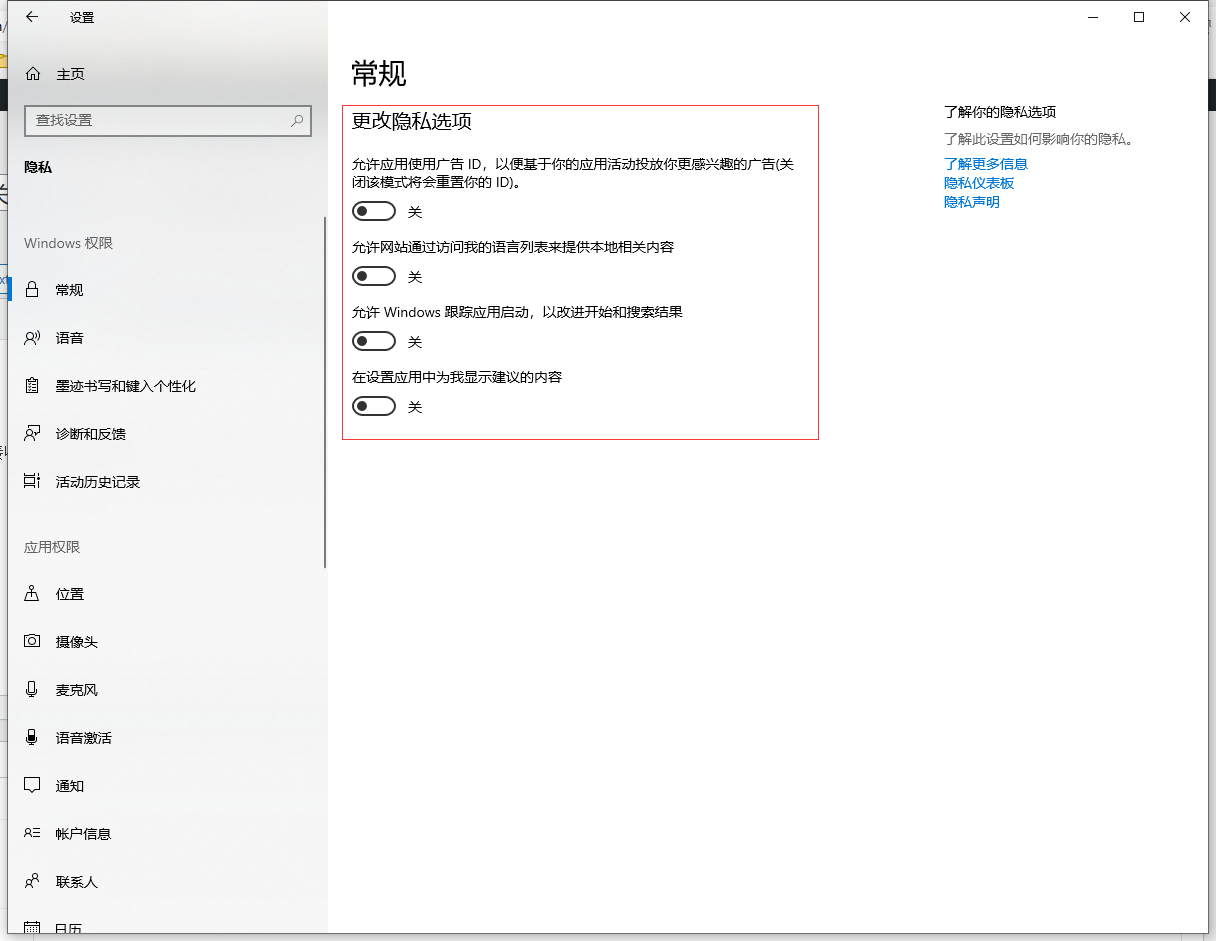Click the Home (主页) house icon
Image resolution: width=1216 pixels, height=941 pixels.
tap(33, 74)
